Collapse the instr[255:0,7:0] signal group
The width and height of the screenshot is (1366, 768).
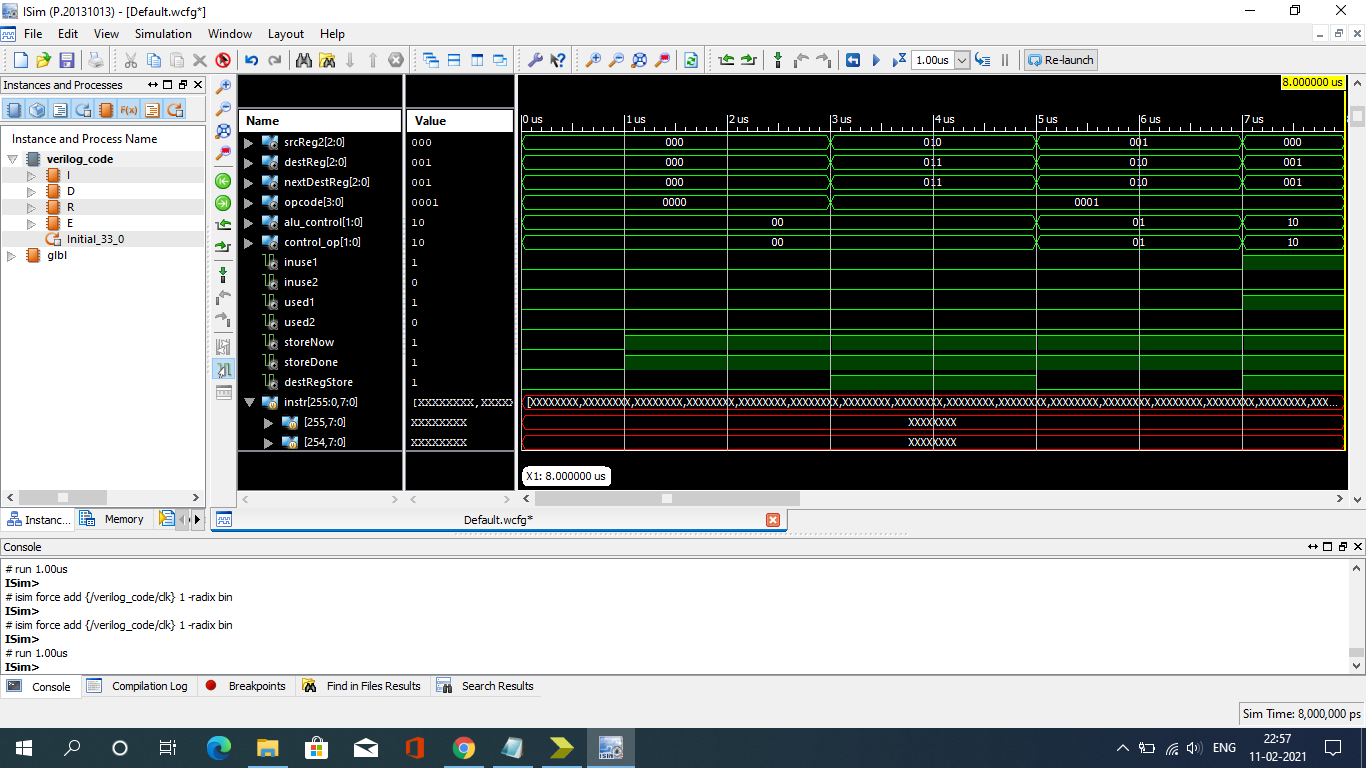click(x=248, y=402)
